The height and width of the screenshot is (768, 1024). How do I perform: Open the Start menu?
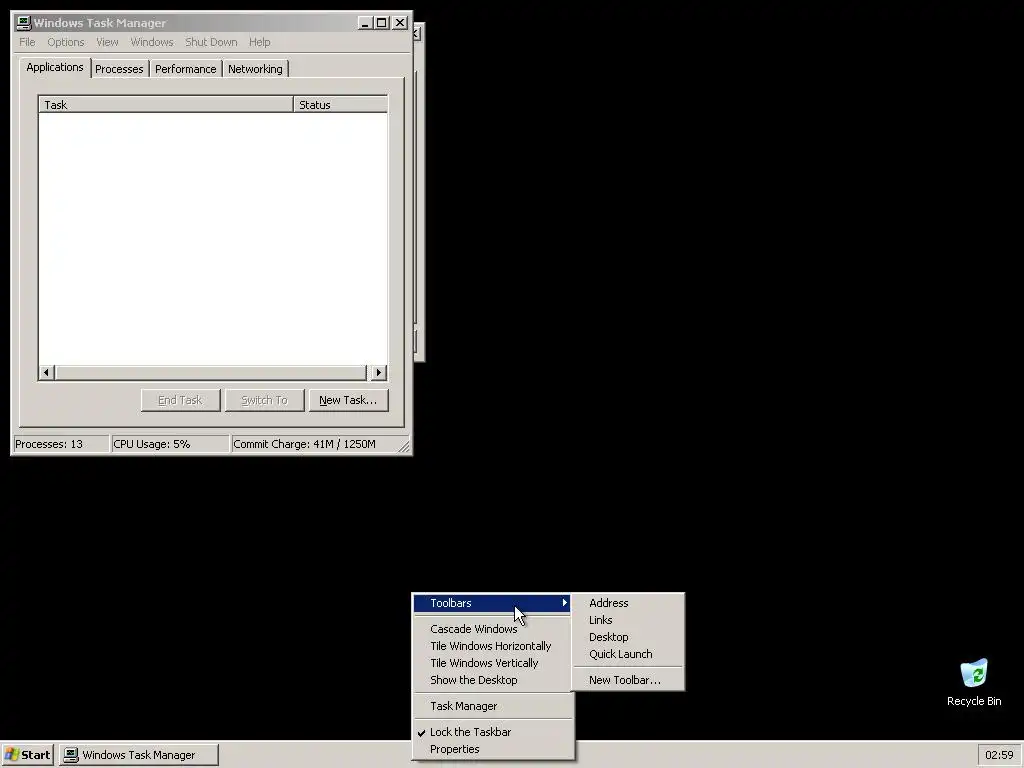pos(27,755)
